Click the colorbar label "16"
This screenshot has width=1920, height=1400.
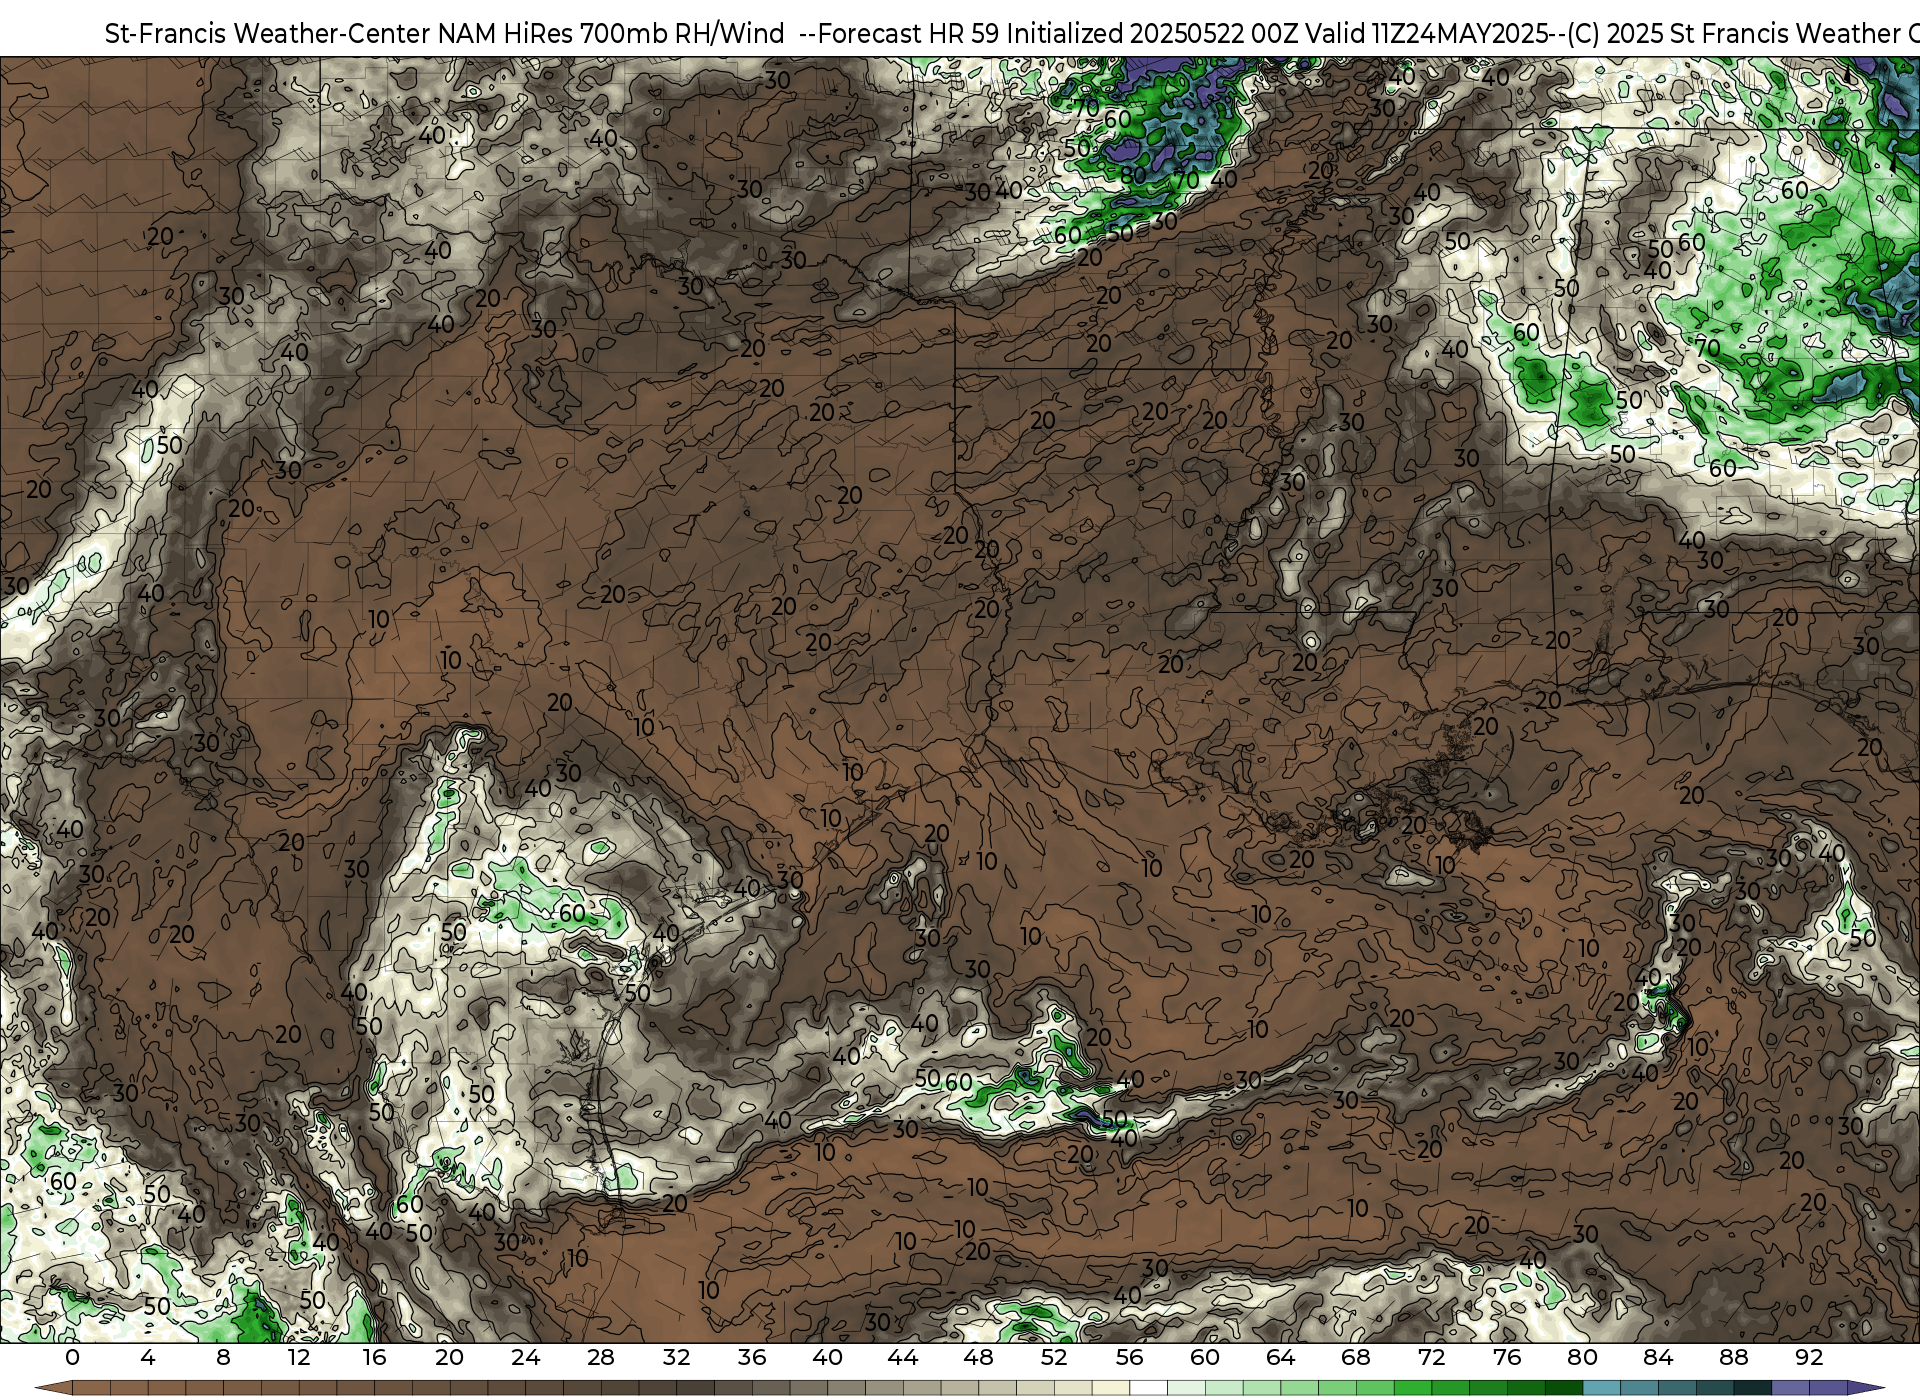coord(374,1358)
